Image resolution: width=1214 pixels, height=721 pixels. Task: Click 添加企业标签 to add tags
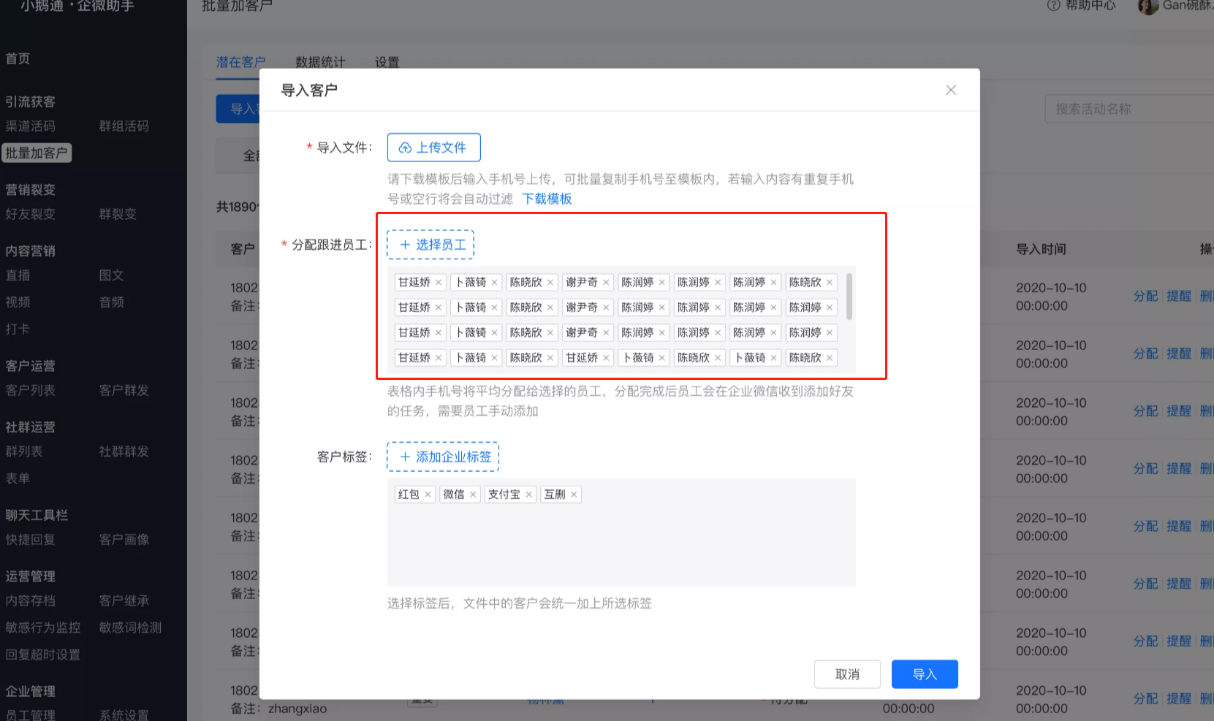tap(443, 457)
